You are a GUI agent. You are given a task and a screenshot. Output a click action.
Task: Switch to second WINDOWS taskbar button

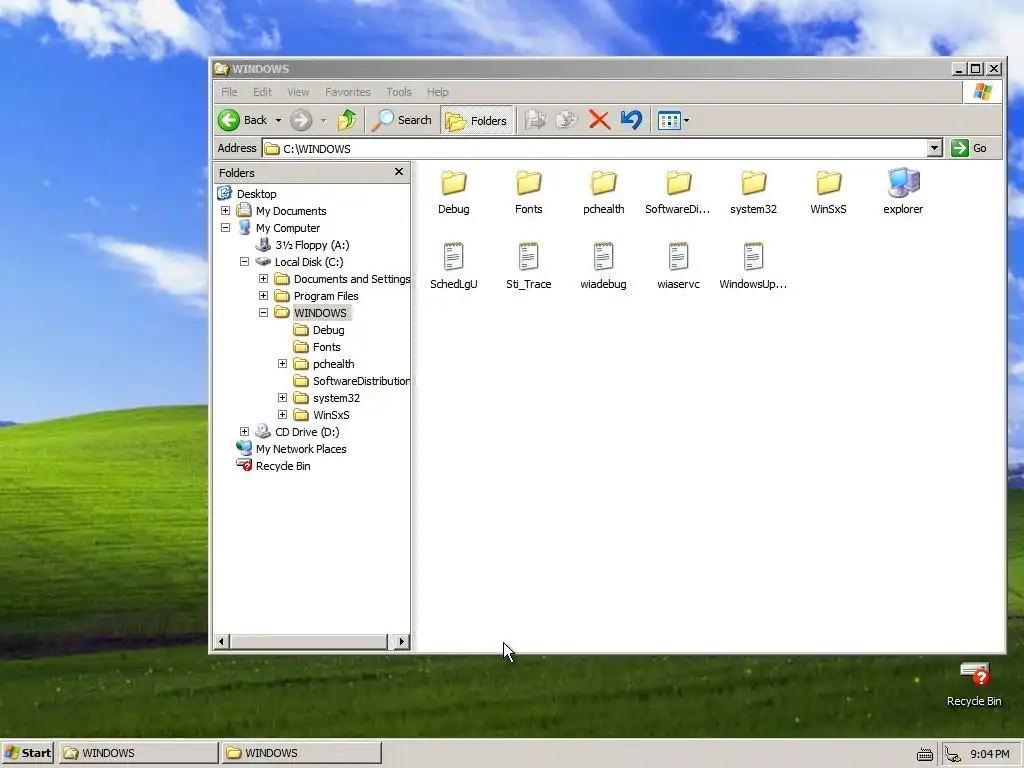pos(301,753)
